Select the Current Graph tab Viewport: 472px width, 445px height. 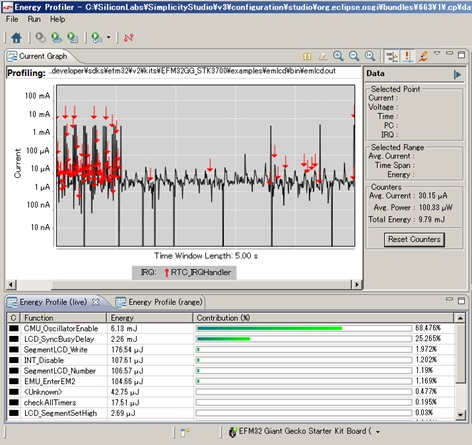[43, 56]
